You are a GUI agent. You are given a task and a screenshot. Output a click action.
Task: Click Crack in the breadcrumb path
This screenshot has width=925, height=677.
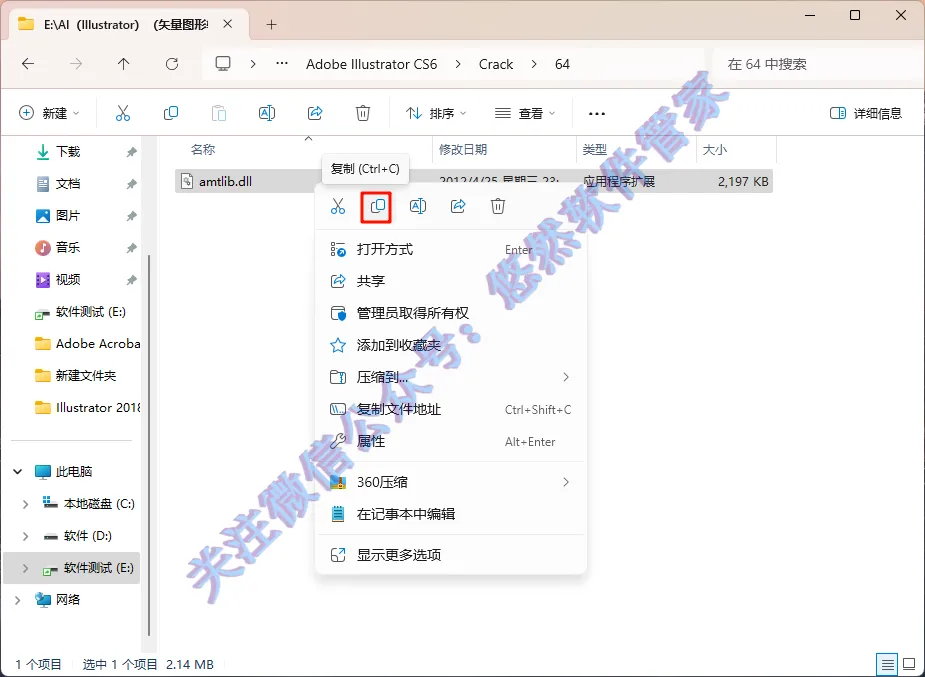coord(496,64)
